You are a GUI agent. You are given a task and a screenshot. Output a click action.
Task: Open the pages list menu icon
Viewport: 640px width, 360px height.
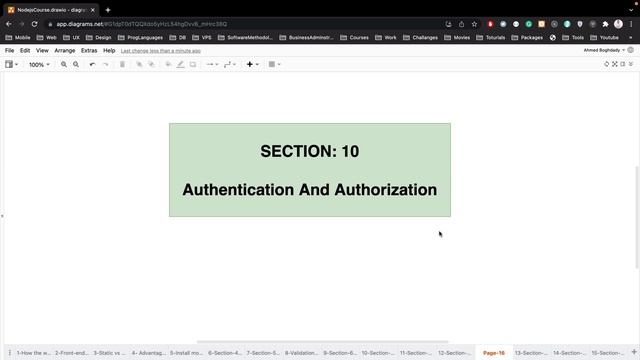pos(9,352)
